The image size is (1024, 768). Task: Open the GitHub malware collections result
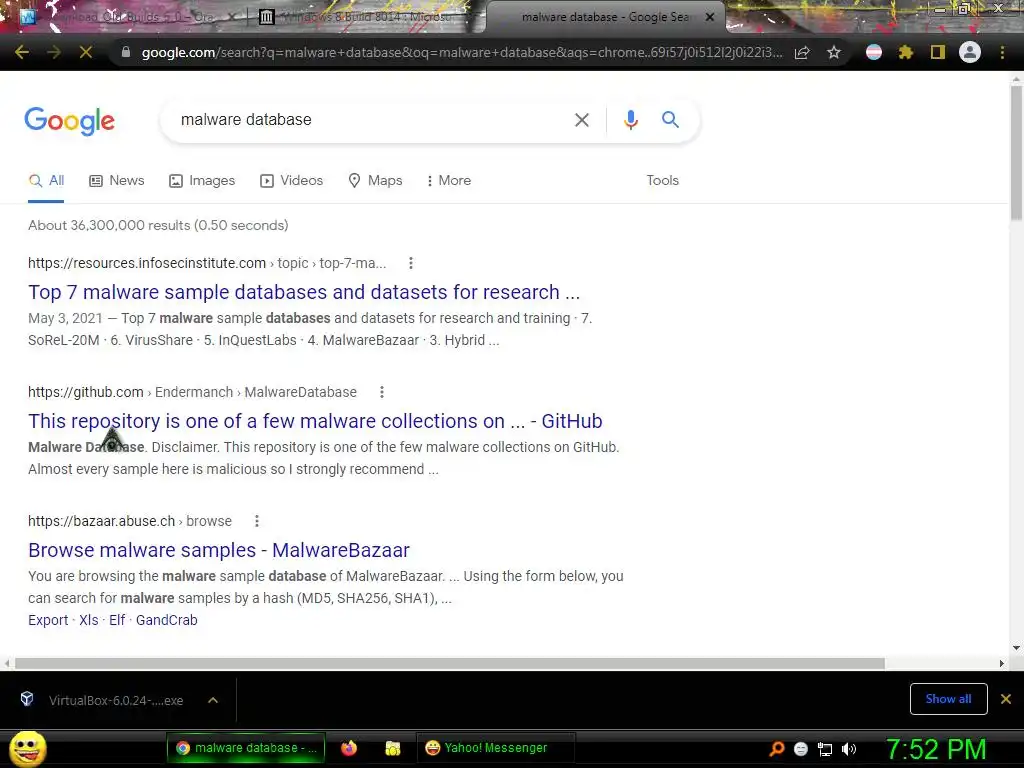[315, 421]
